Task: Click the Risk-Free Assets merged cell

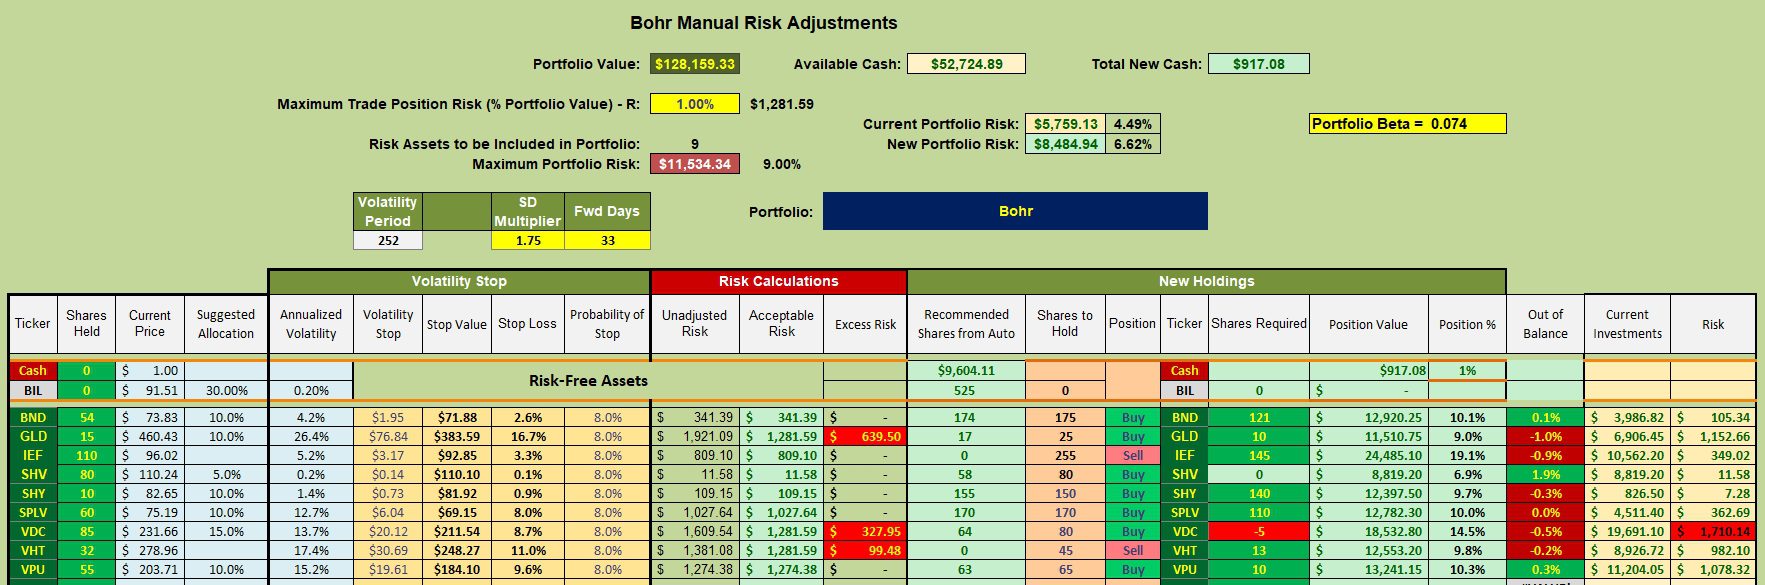Action: point(588,381)
